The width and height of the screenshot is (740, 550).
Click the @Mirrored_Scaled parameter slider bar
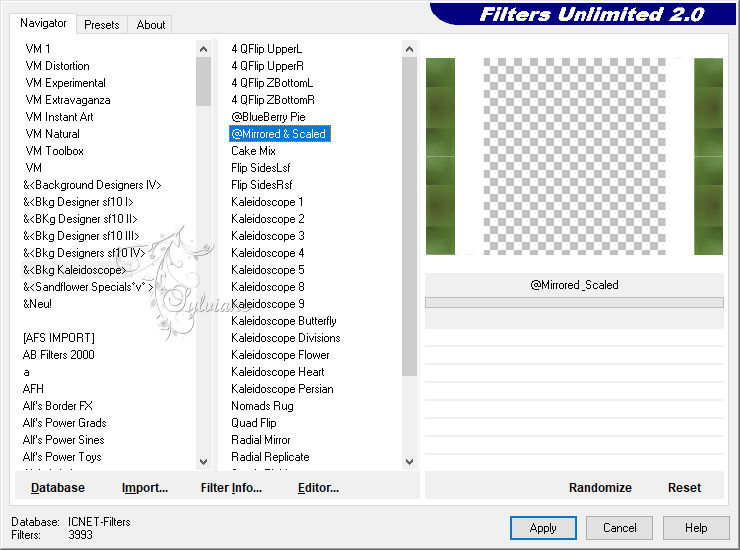click(574, 303)
